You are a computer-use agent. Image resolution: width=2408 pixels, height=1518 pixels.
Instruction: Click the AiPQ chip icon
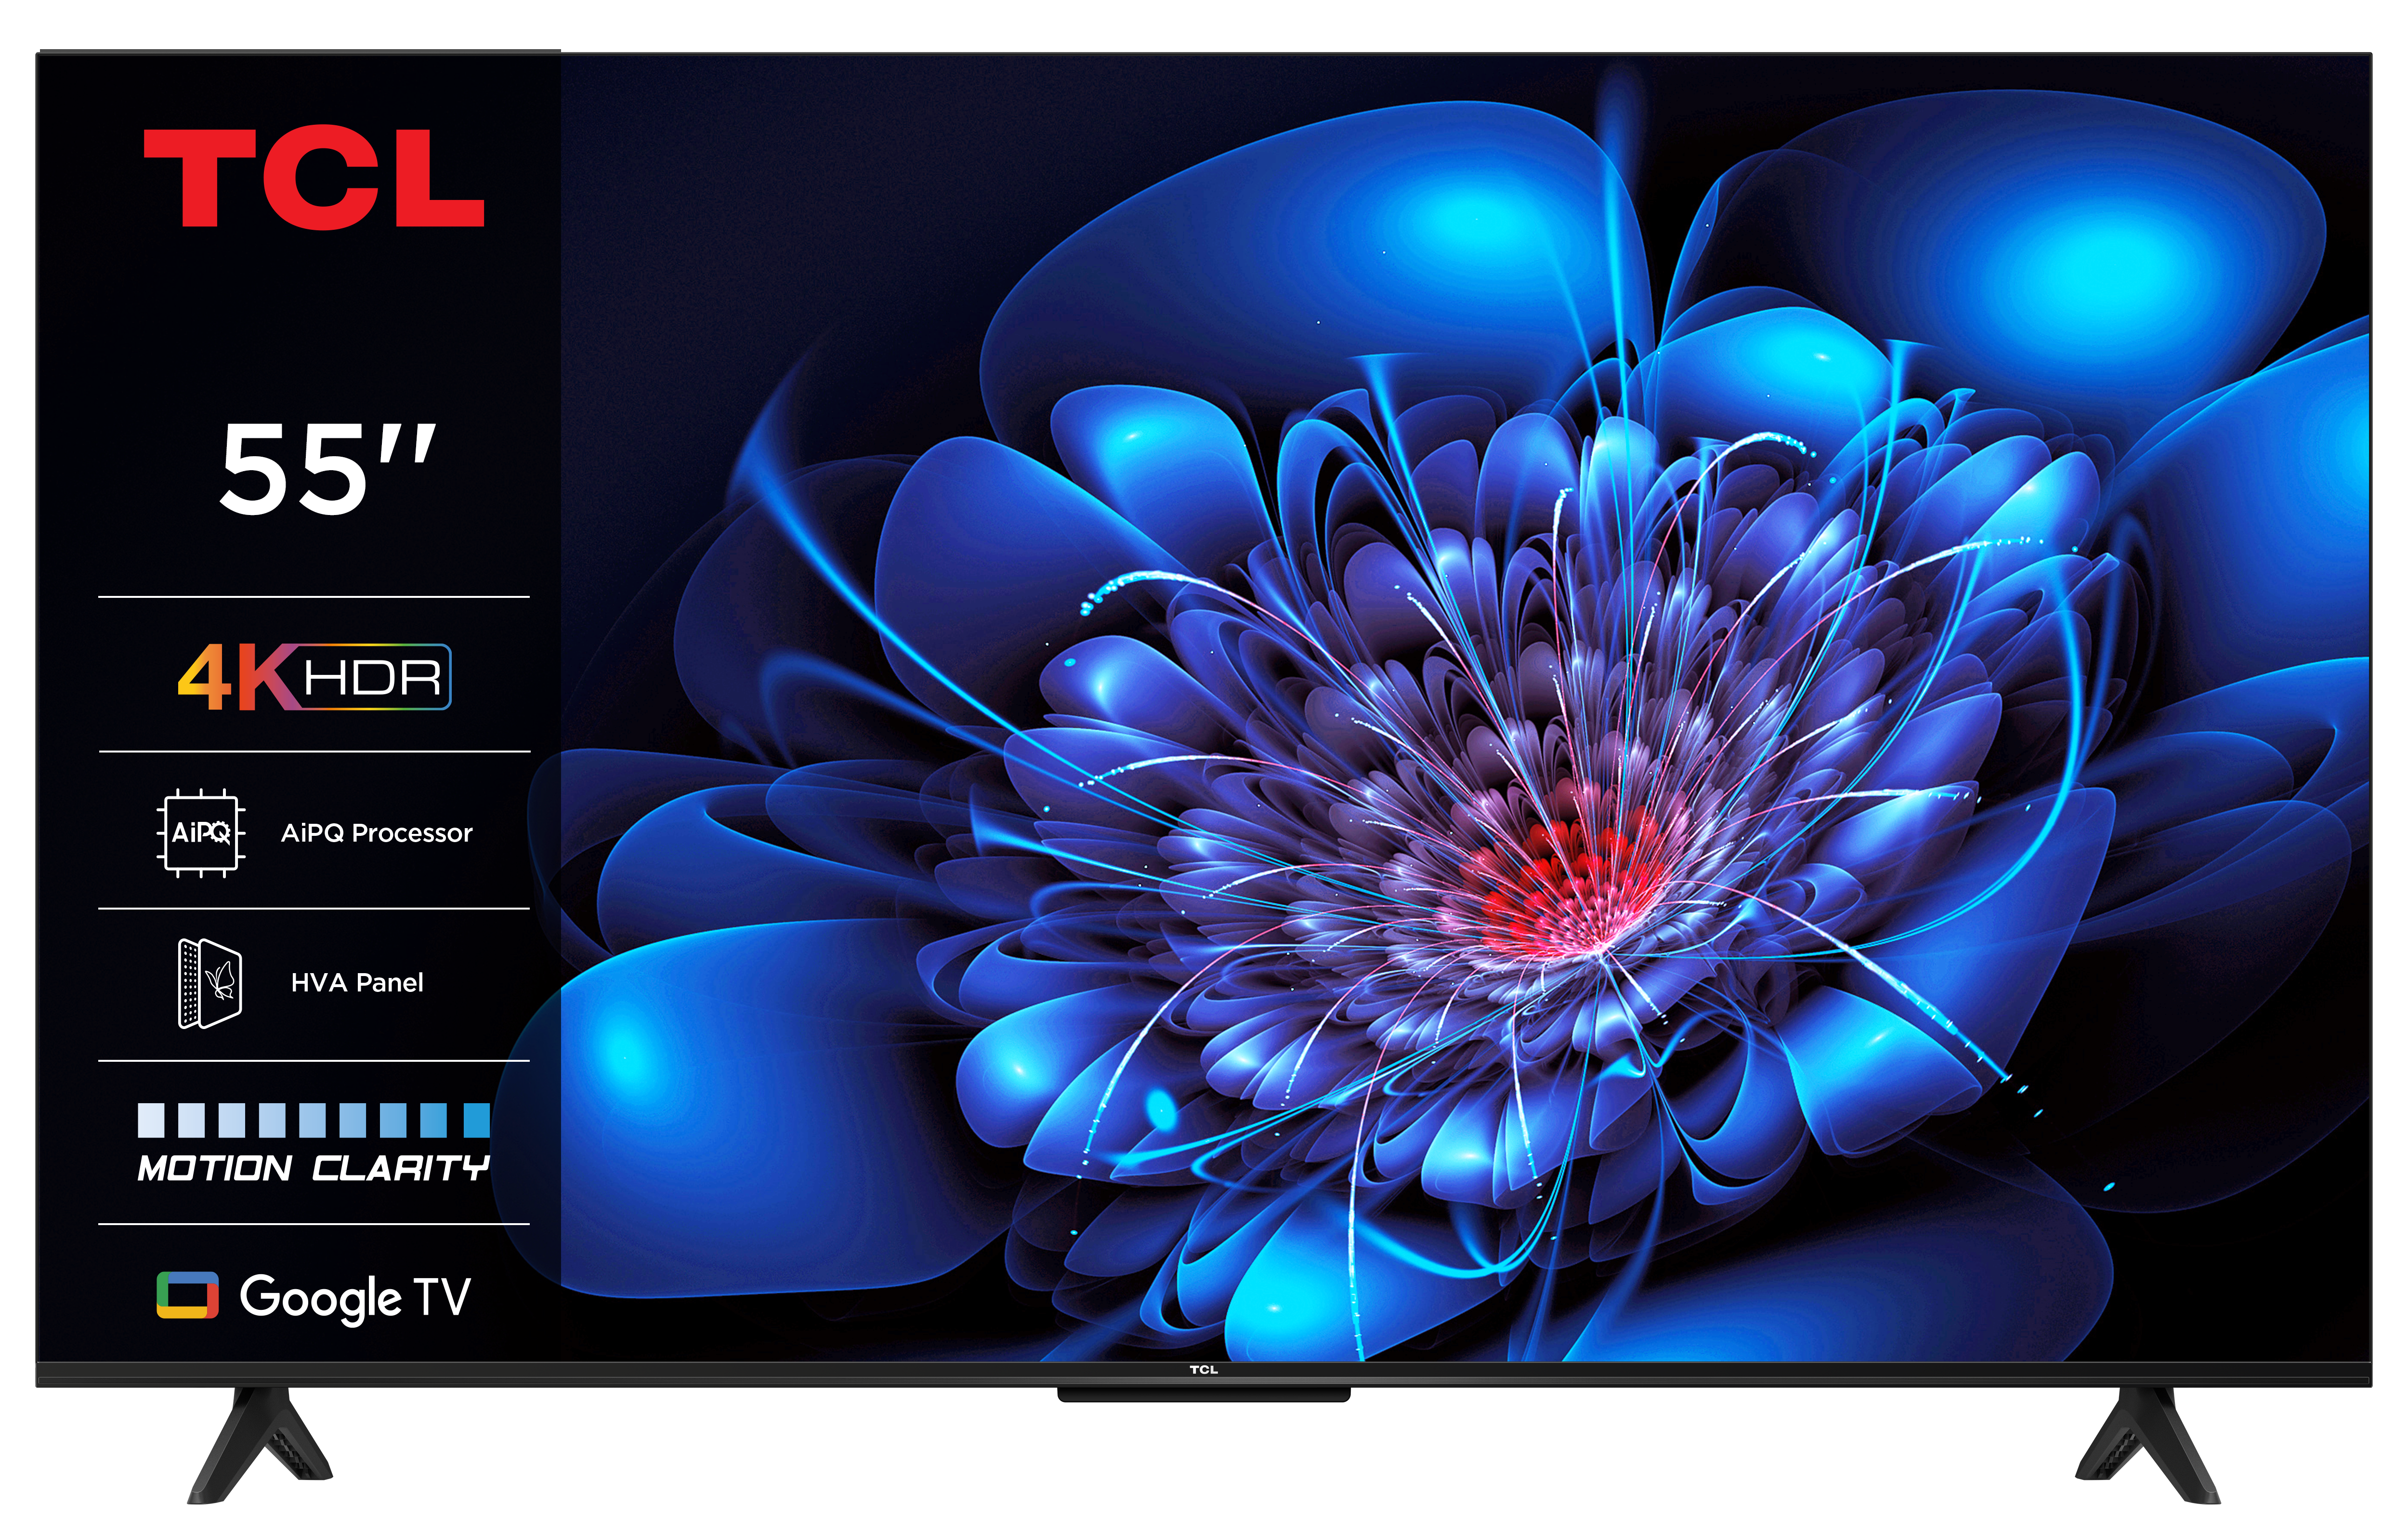pyautogui.click(x=201, y=832)
